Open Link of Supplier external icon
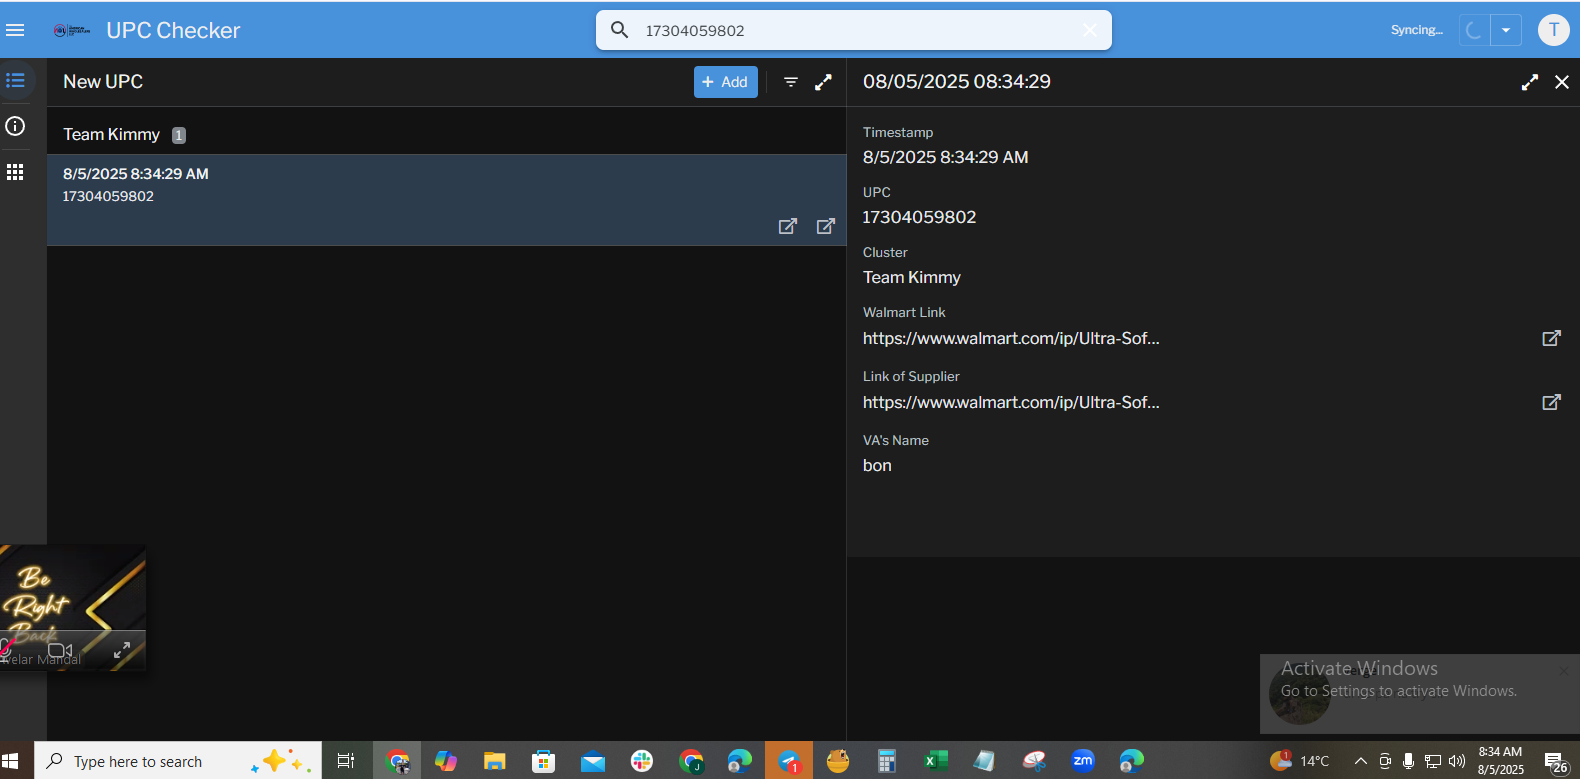Viewport: 1580px width, 779px height. click(x=1551, y=402)
